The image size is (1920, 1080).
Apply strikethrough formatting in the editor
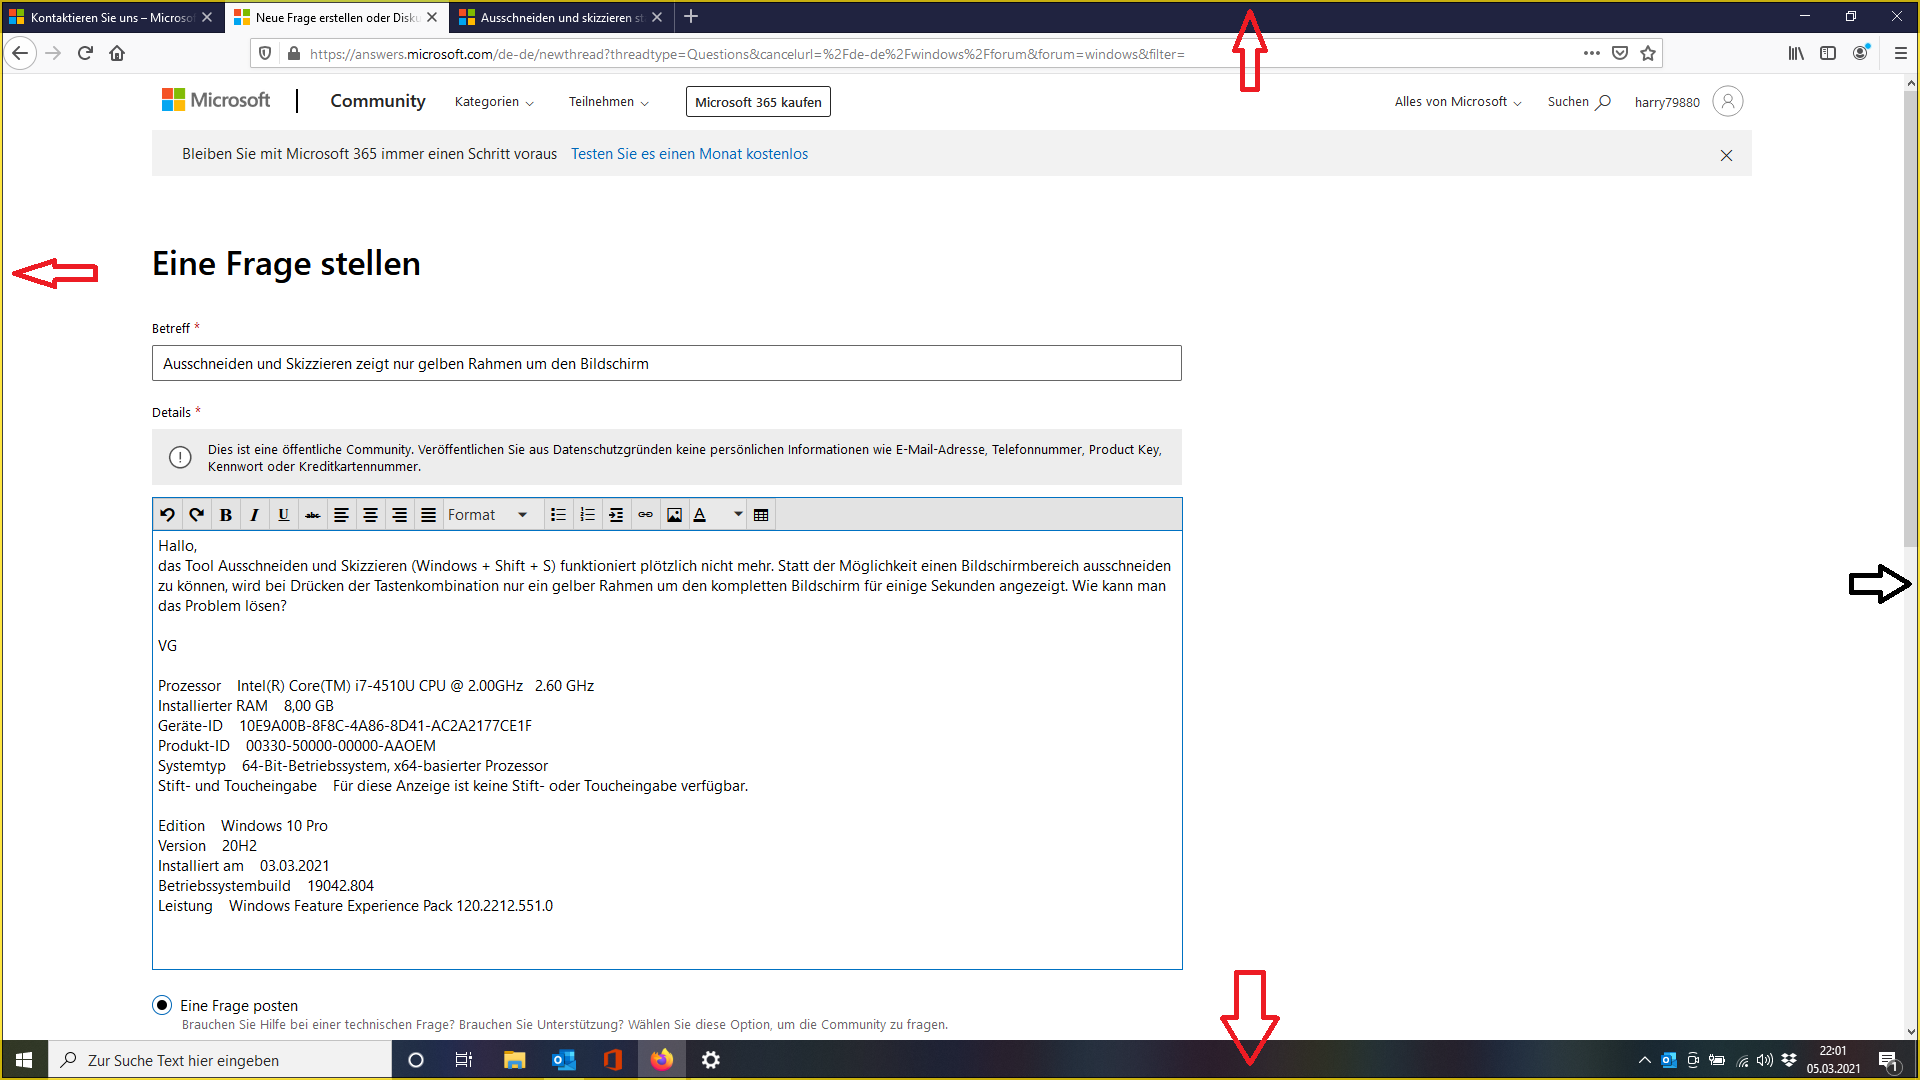pyautogui.click(x=313, y=515)
